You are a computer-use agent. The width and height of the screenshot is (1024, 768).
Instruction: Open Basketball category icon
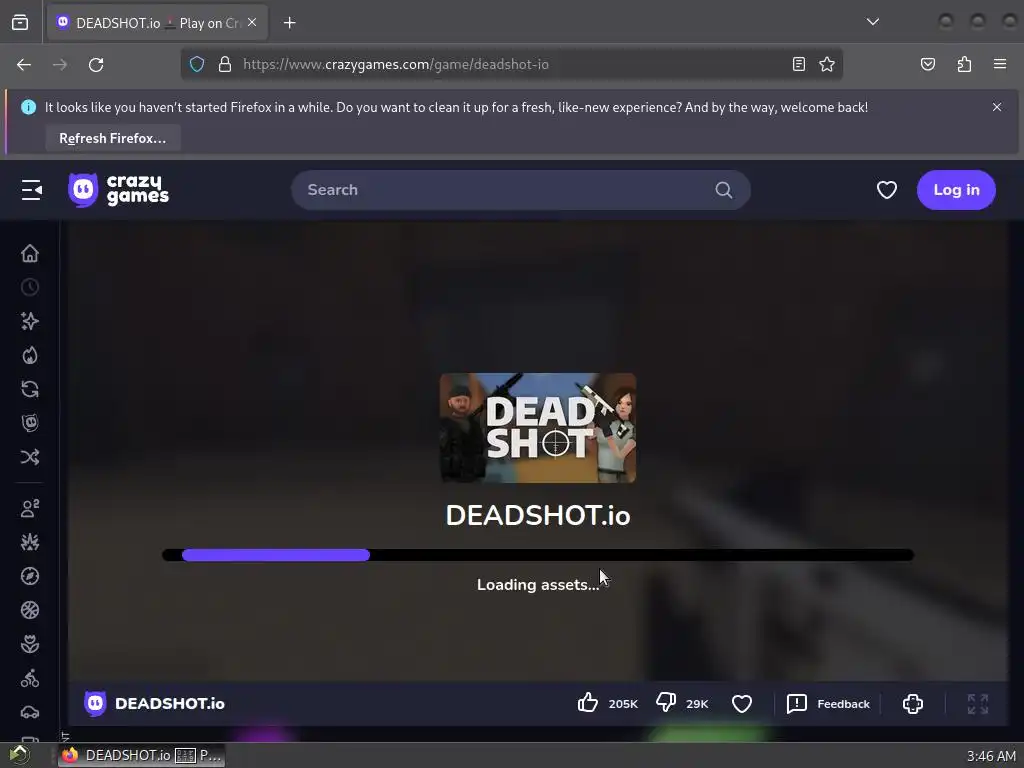click(30, 610)
